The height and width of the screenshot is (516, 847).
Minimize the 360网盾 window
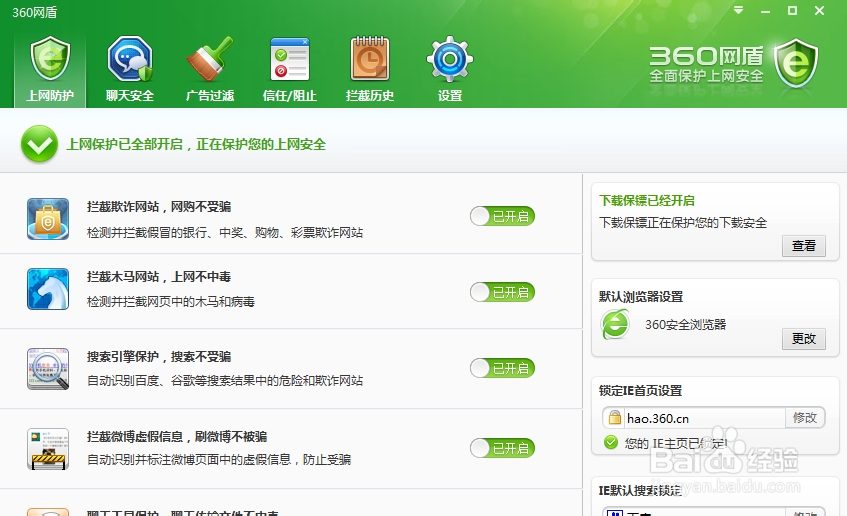(x=765, y=11)
